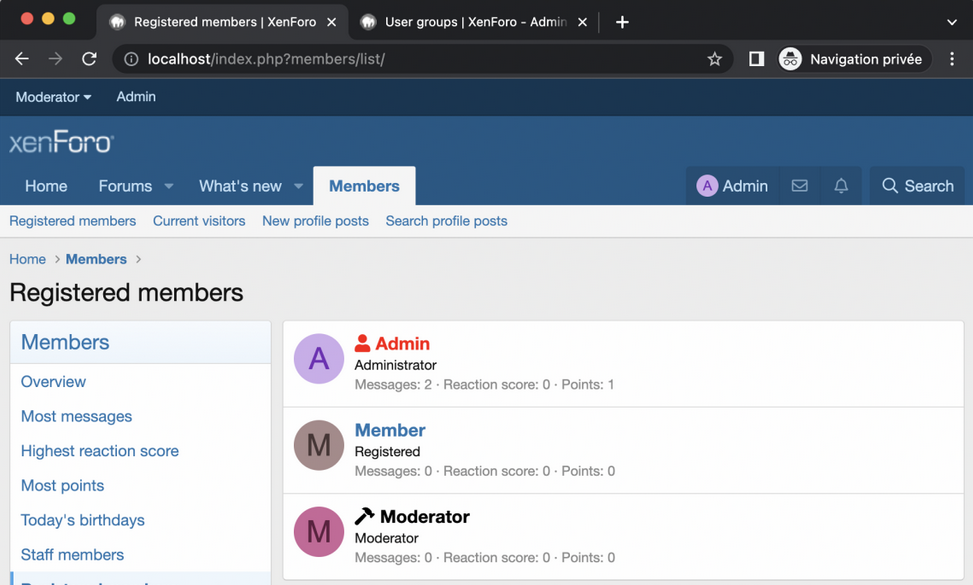Click Admin's purple avatar in member list
Viewport: 973px width, 585px height.
point(319,359)
